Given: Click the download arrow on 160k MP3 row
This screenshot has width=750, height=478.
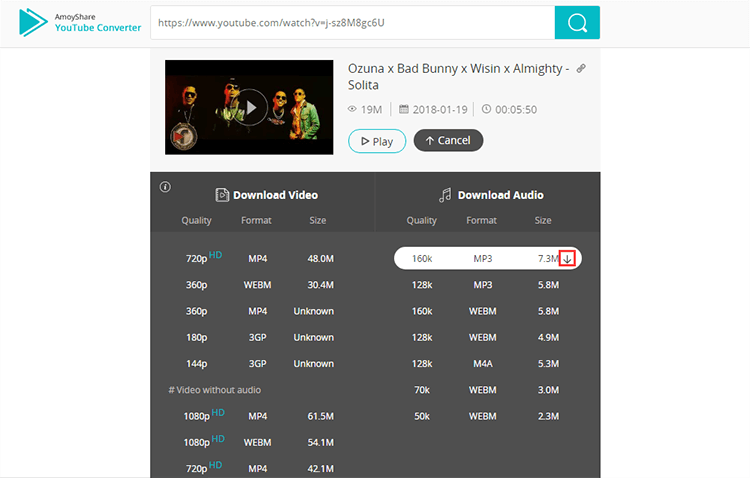Looking at the screenshot, I should tap(567, 259).
